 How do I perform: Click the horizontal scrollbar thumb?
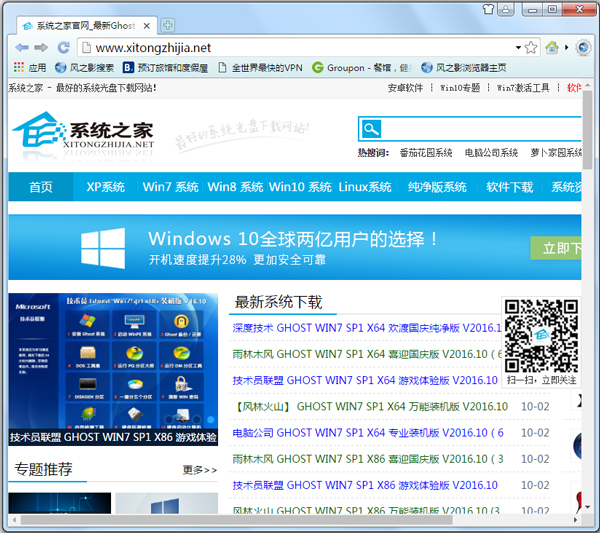tap(236, 520)
